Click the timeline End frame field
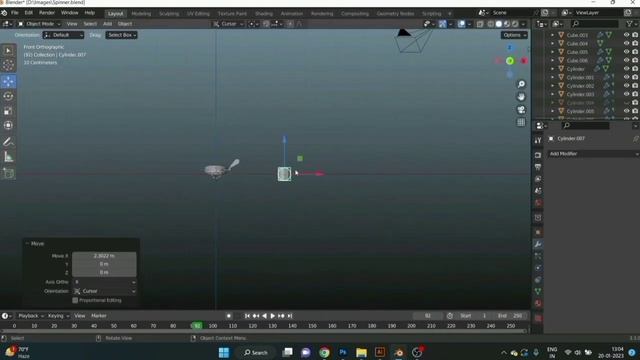Image resolution: width=640 pixels, height=360 pixels. (510, 316)
